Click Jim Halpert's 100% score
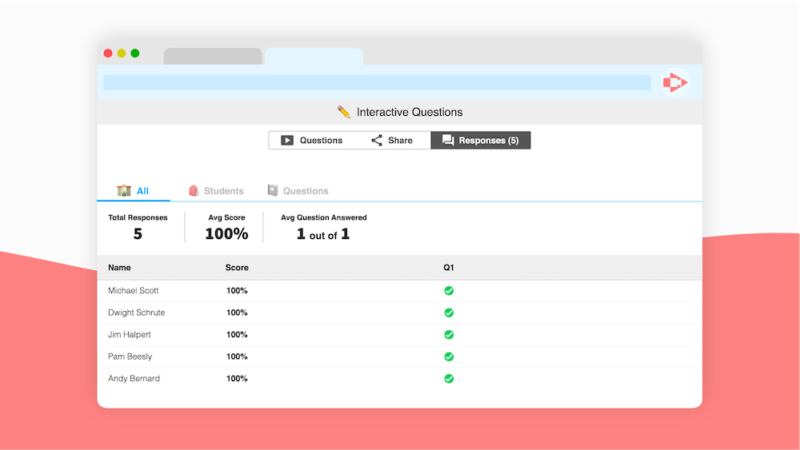 point(237,334)
